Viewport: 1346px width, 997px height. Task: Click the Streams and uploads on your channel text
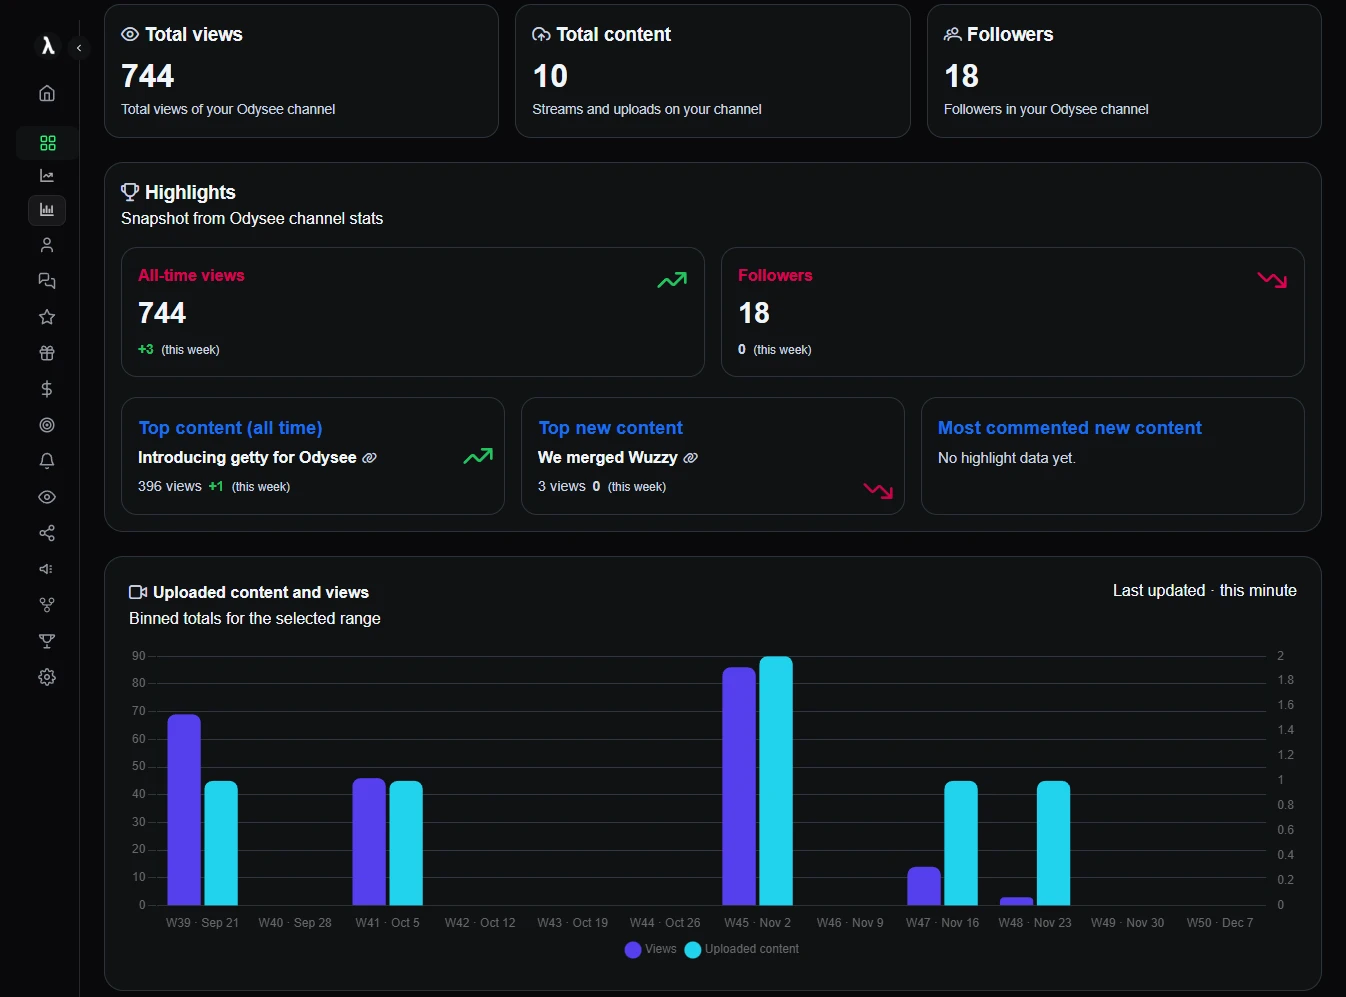pos(647,109)
